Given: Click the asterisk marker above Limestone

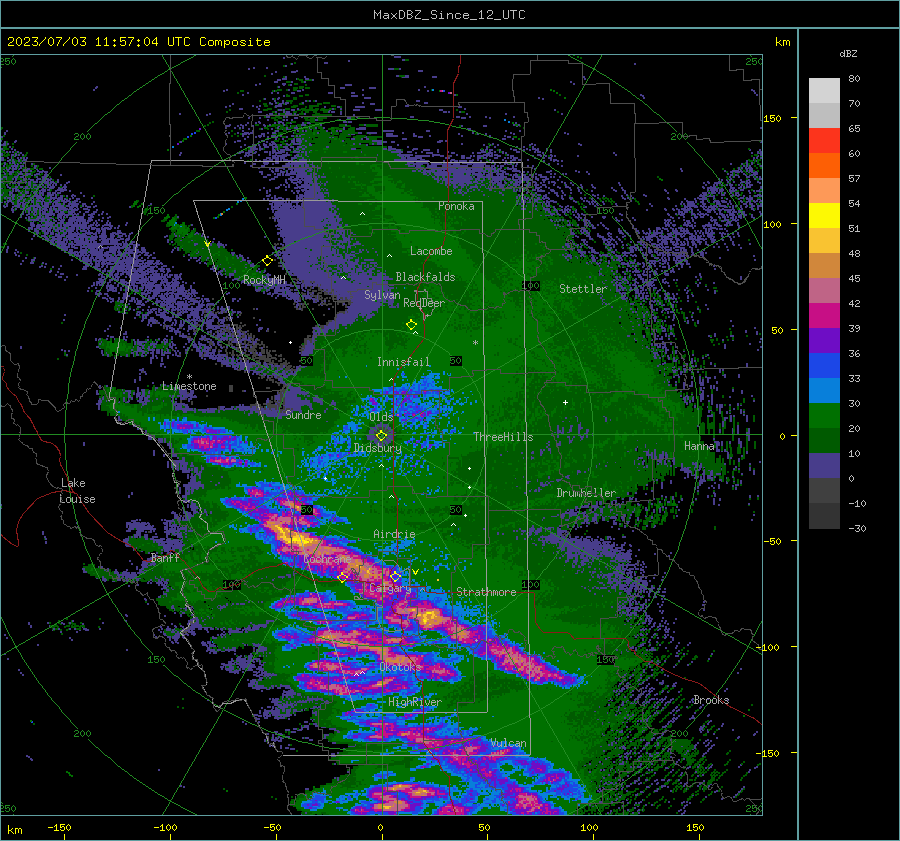Looking at the screenshot, I should coord(189,377).
